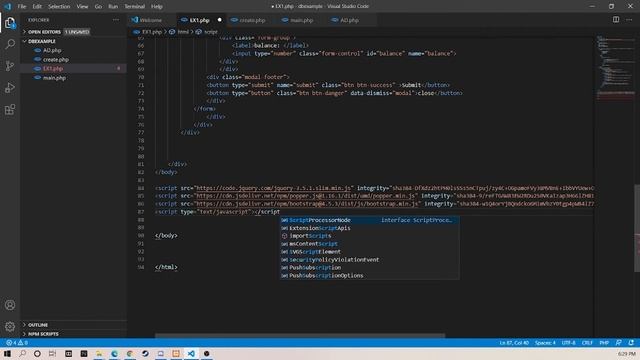Open the Accounts menu in activity bar
This screenshot has width=640, height=360.
[10, 305]
